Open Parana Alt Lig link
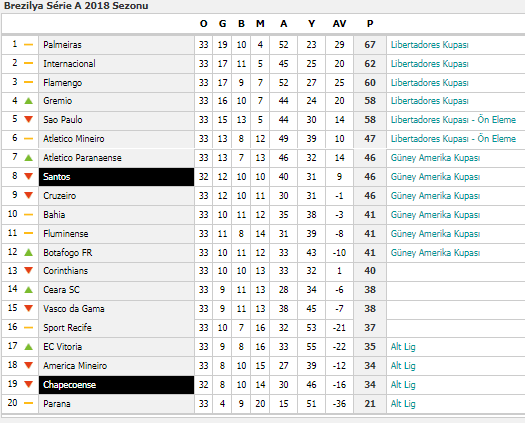The height and width of the screenshot is (423, 525). tap(403, 404)
